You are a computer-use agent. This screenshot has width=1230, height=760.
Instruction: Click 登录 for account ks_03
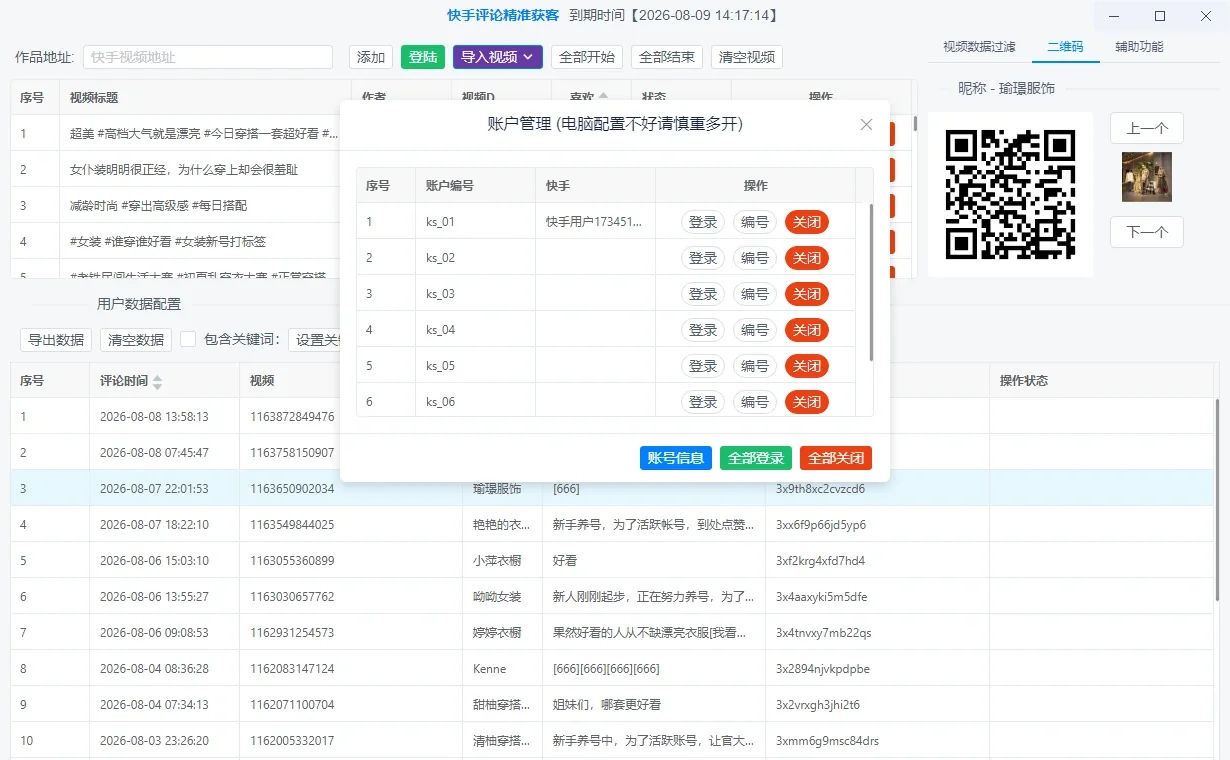click(x=703, y=294)
